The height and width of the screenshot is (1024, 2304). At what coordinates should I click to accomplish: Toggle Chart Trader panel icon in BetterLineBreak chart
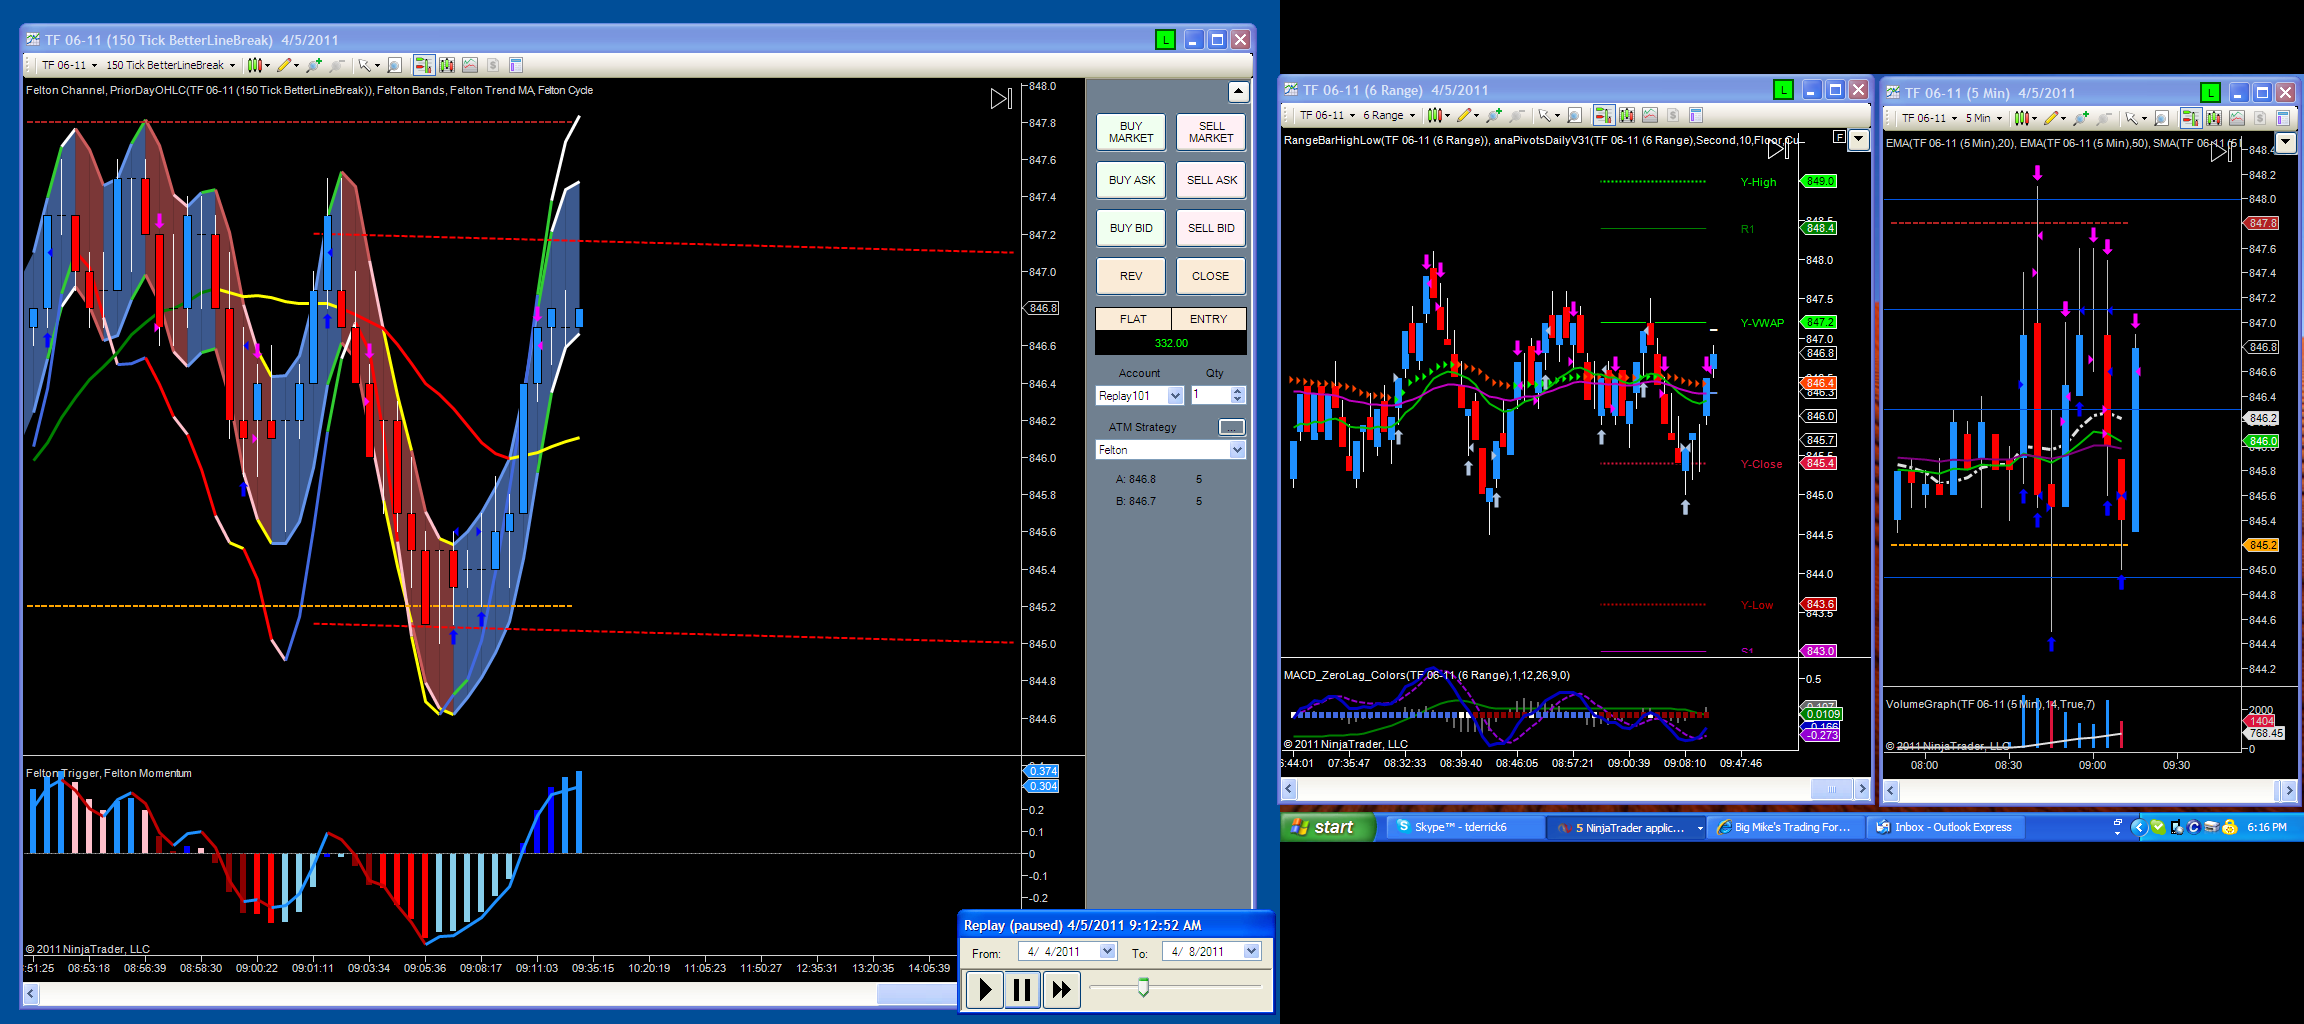pos(423,65)
